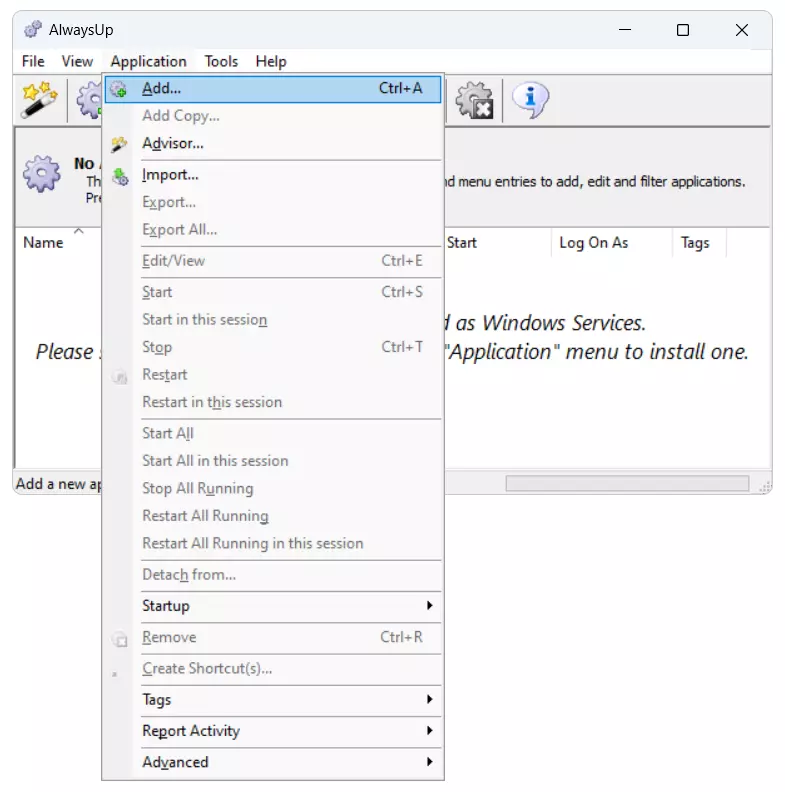Open the File menu
Image resolution: width=785 pixels, height=792 pixels.
[33, 62]
